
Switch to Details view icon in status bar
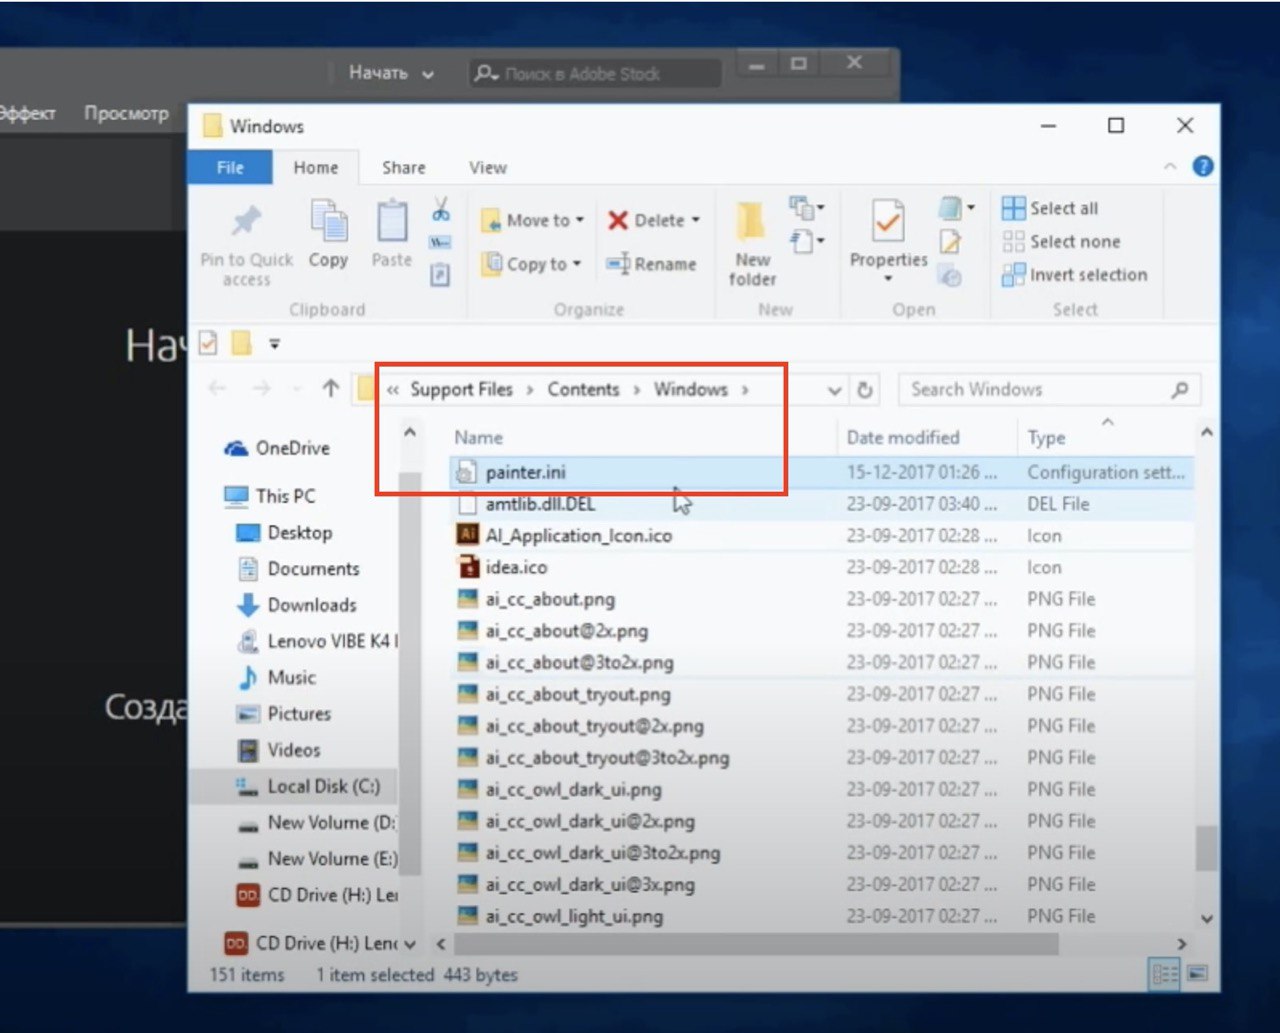point(1165,973)
